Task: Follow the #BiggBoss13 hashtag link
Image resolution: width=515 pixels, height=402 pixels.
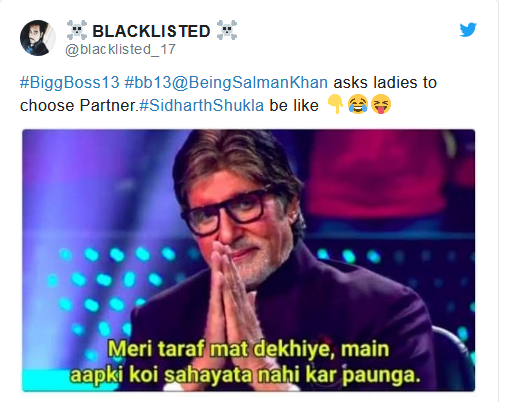Action: 69,83
